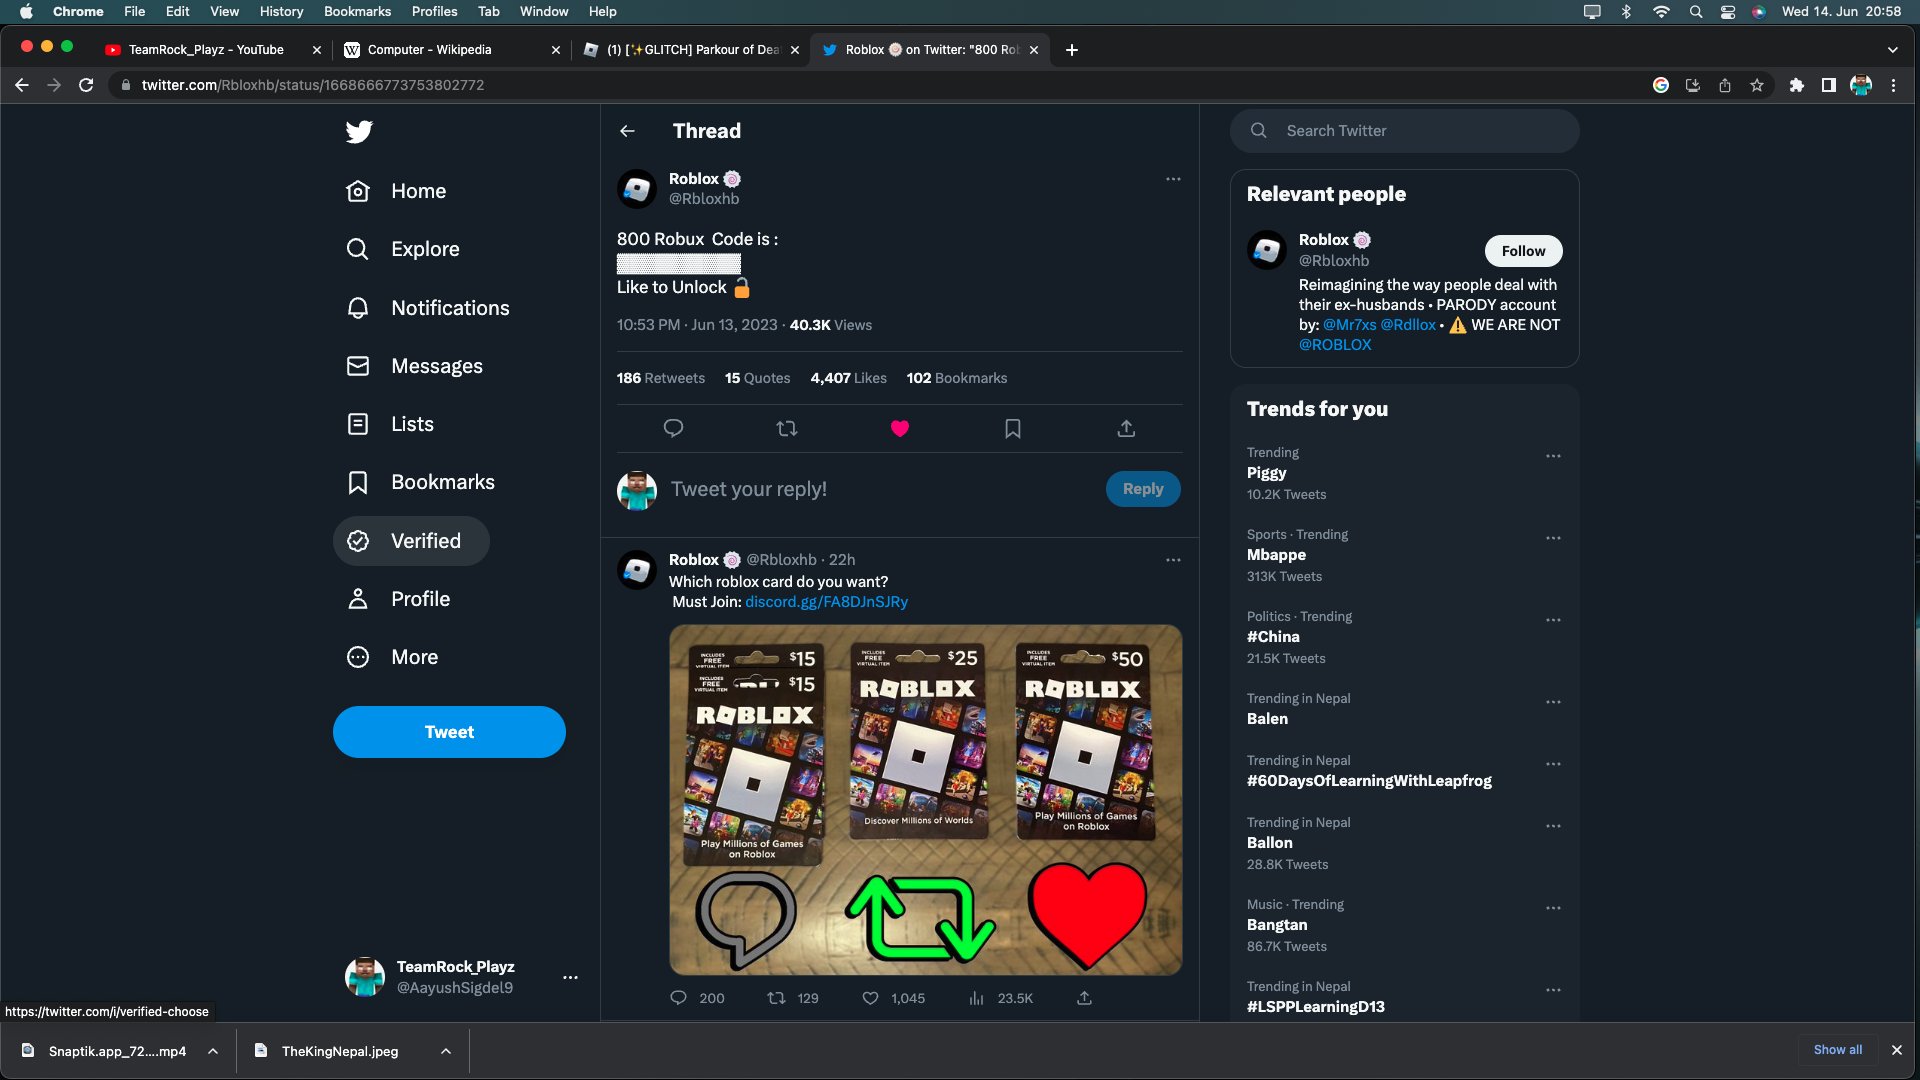Click the Twitter bird logo
The width and height of the screenshot is (1920, 1080).
(359, 131)
